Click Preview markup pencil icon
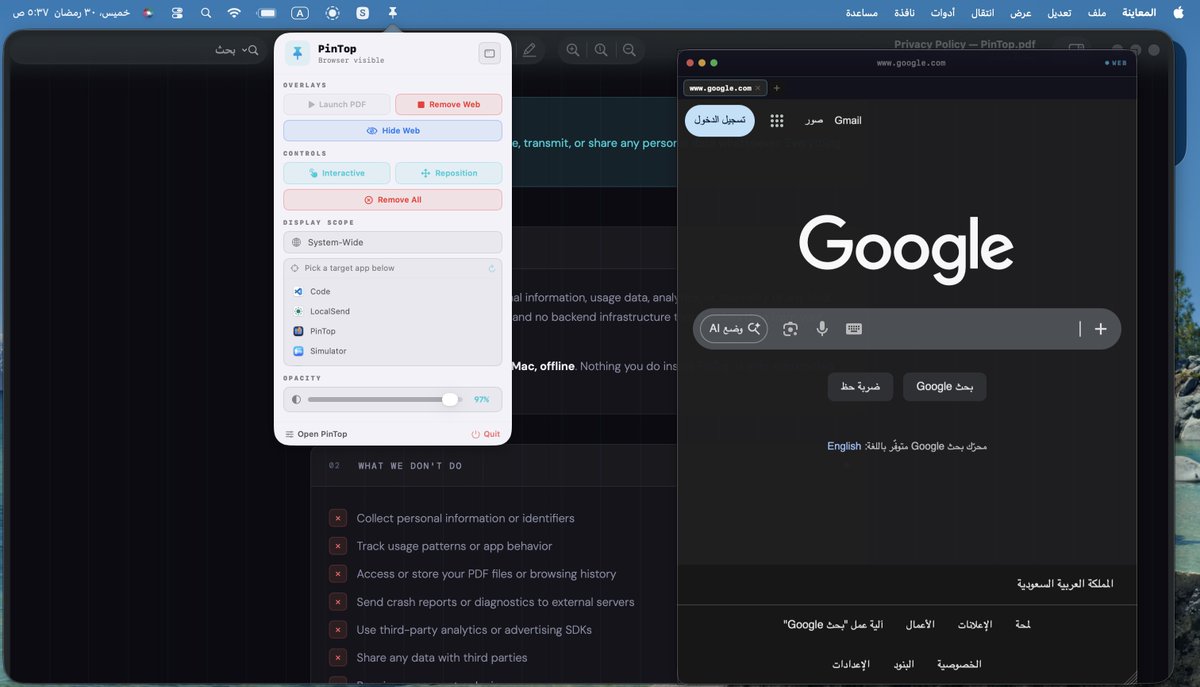 529,50
